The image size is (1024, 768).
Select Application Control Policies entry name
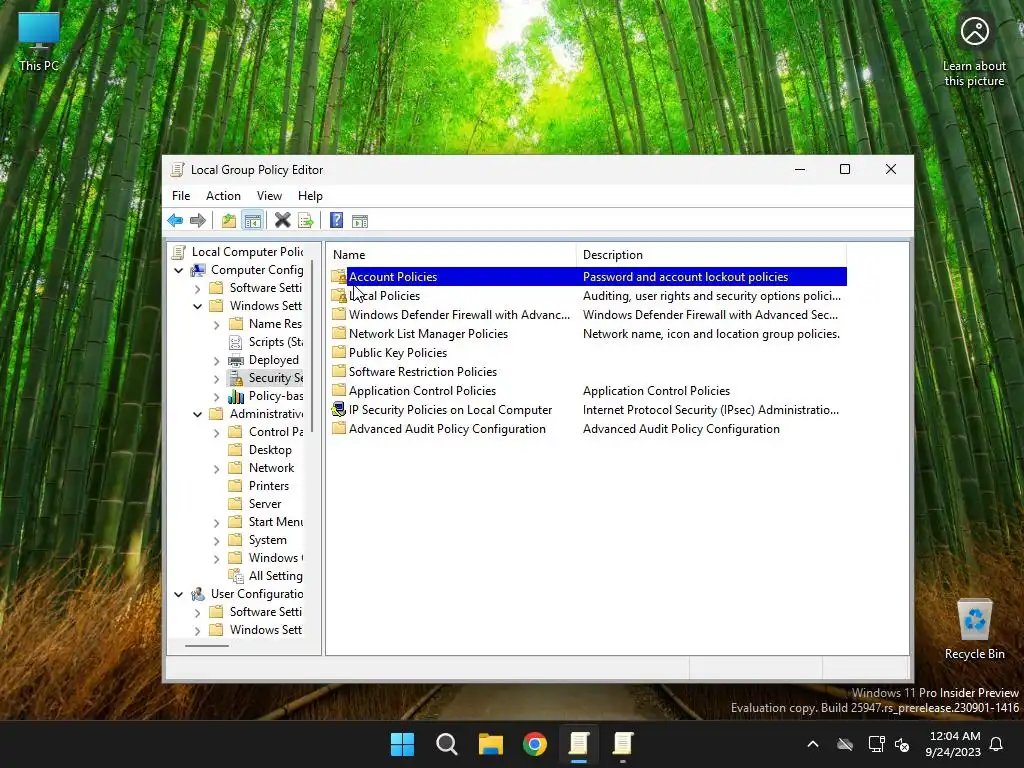[422, 391]
